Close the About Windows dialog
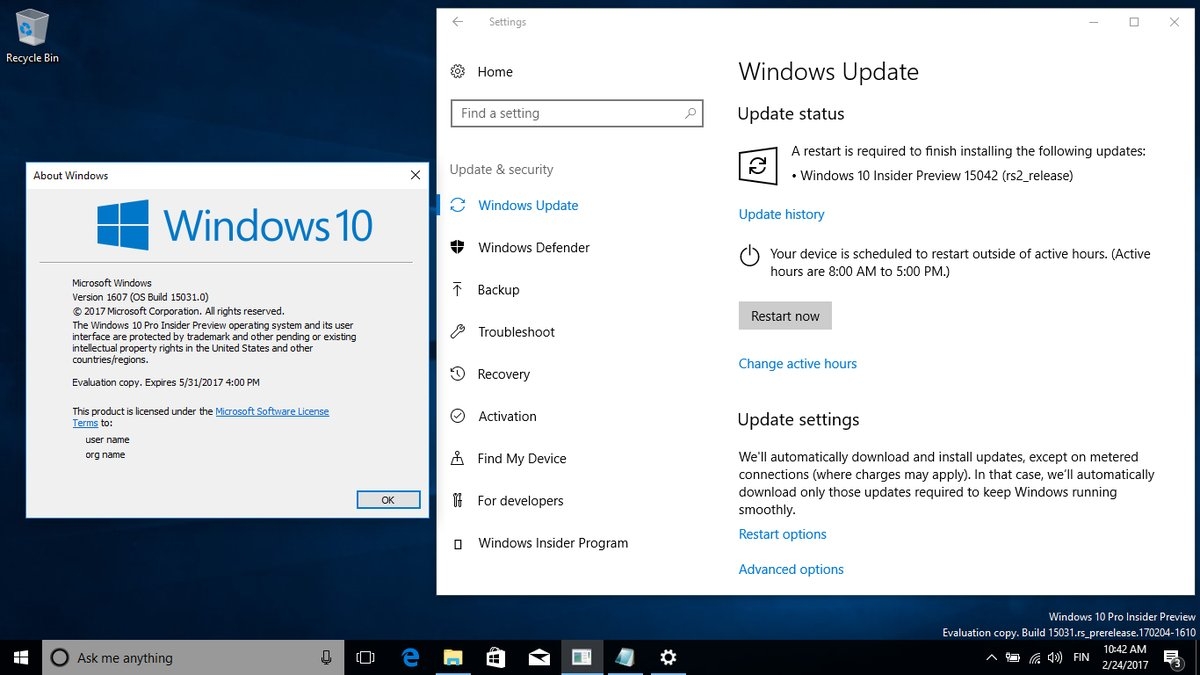 pyautogui.click(x=415, y=175)
